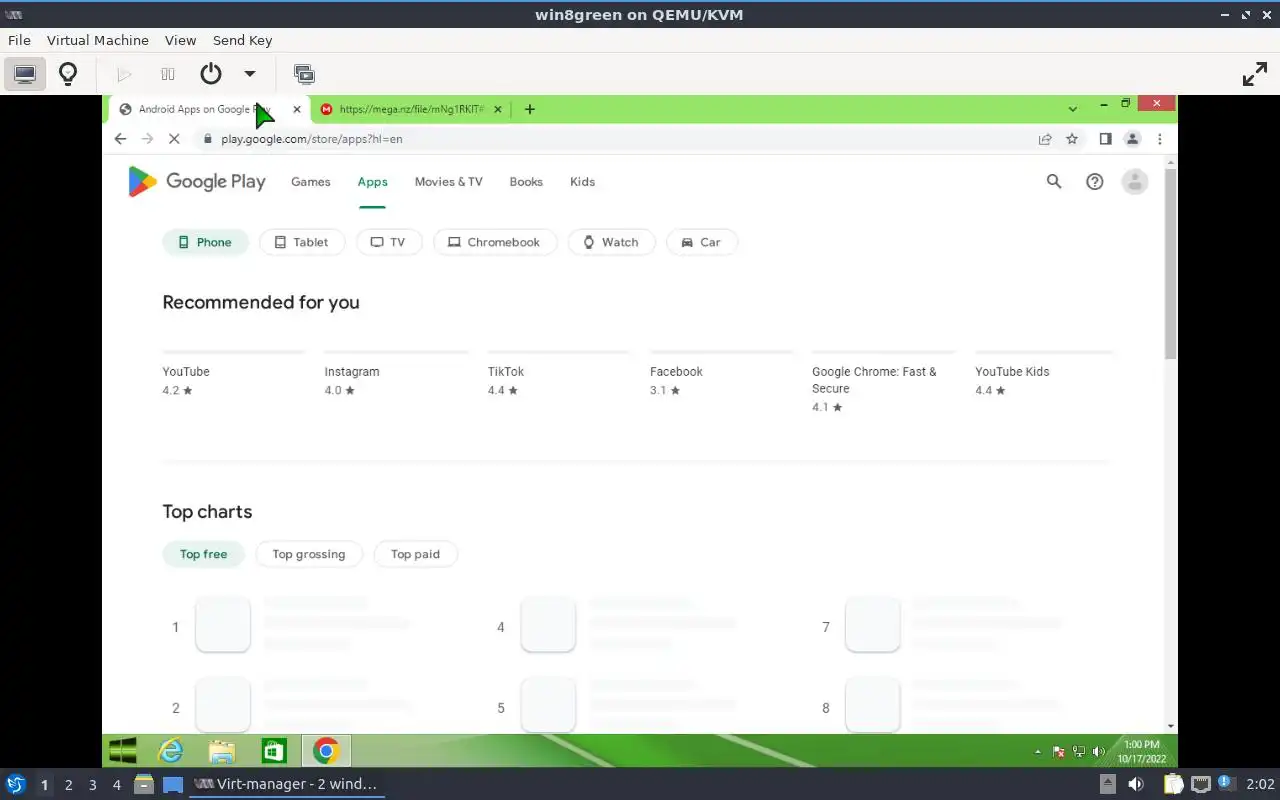Click Chrome icon in Windows taskbar

coord(326,751)
